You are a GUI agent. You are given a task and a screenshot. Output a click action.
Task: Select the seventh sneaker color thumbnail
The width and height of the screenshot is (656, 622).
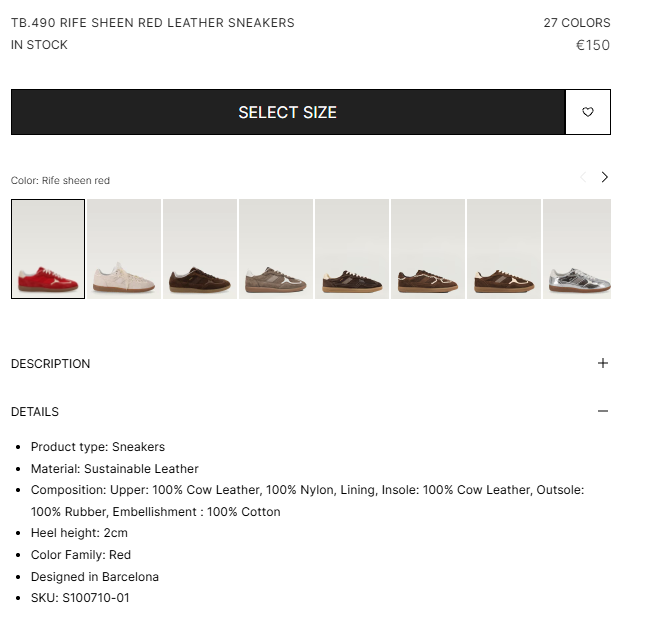(504, 249)
